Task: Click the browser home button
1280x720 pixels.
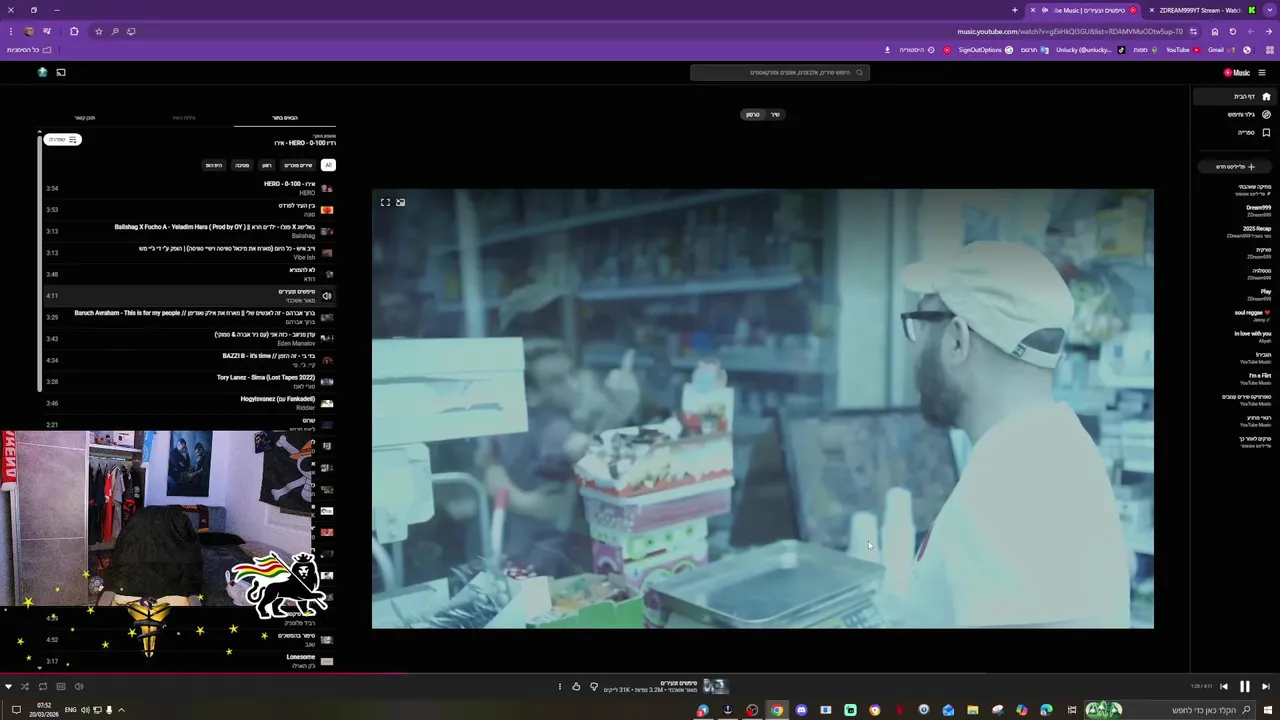Action: click(x=1215, y=31)
